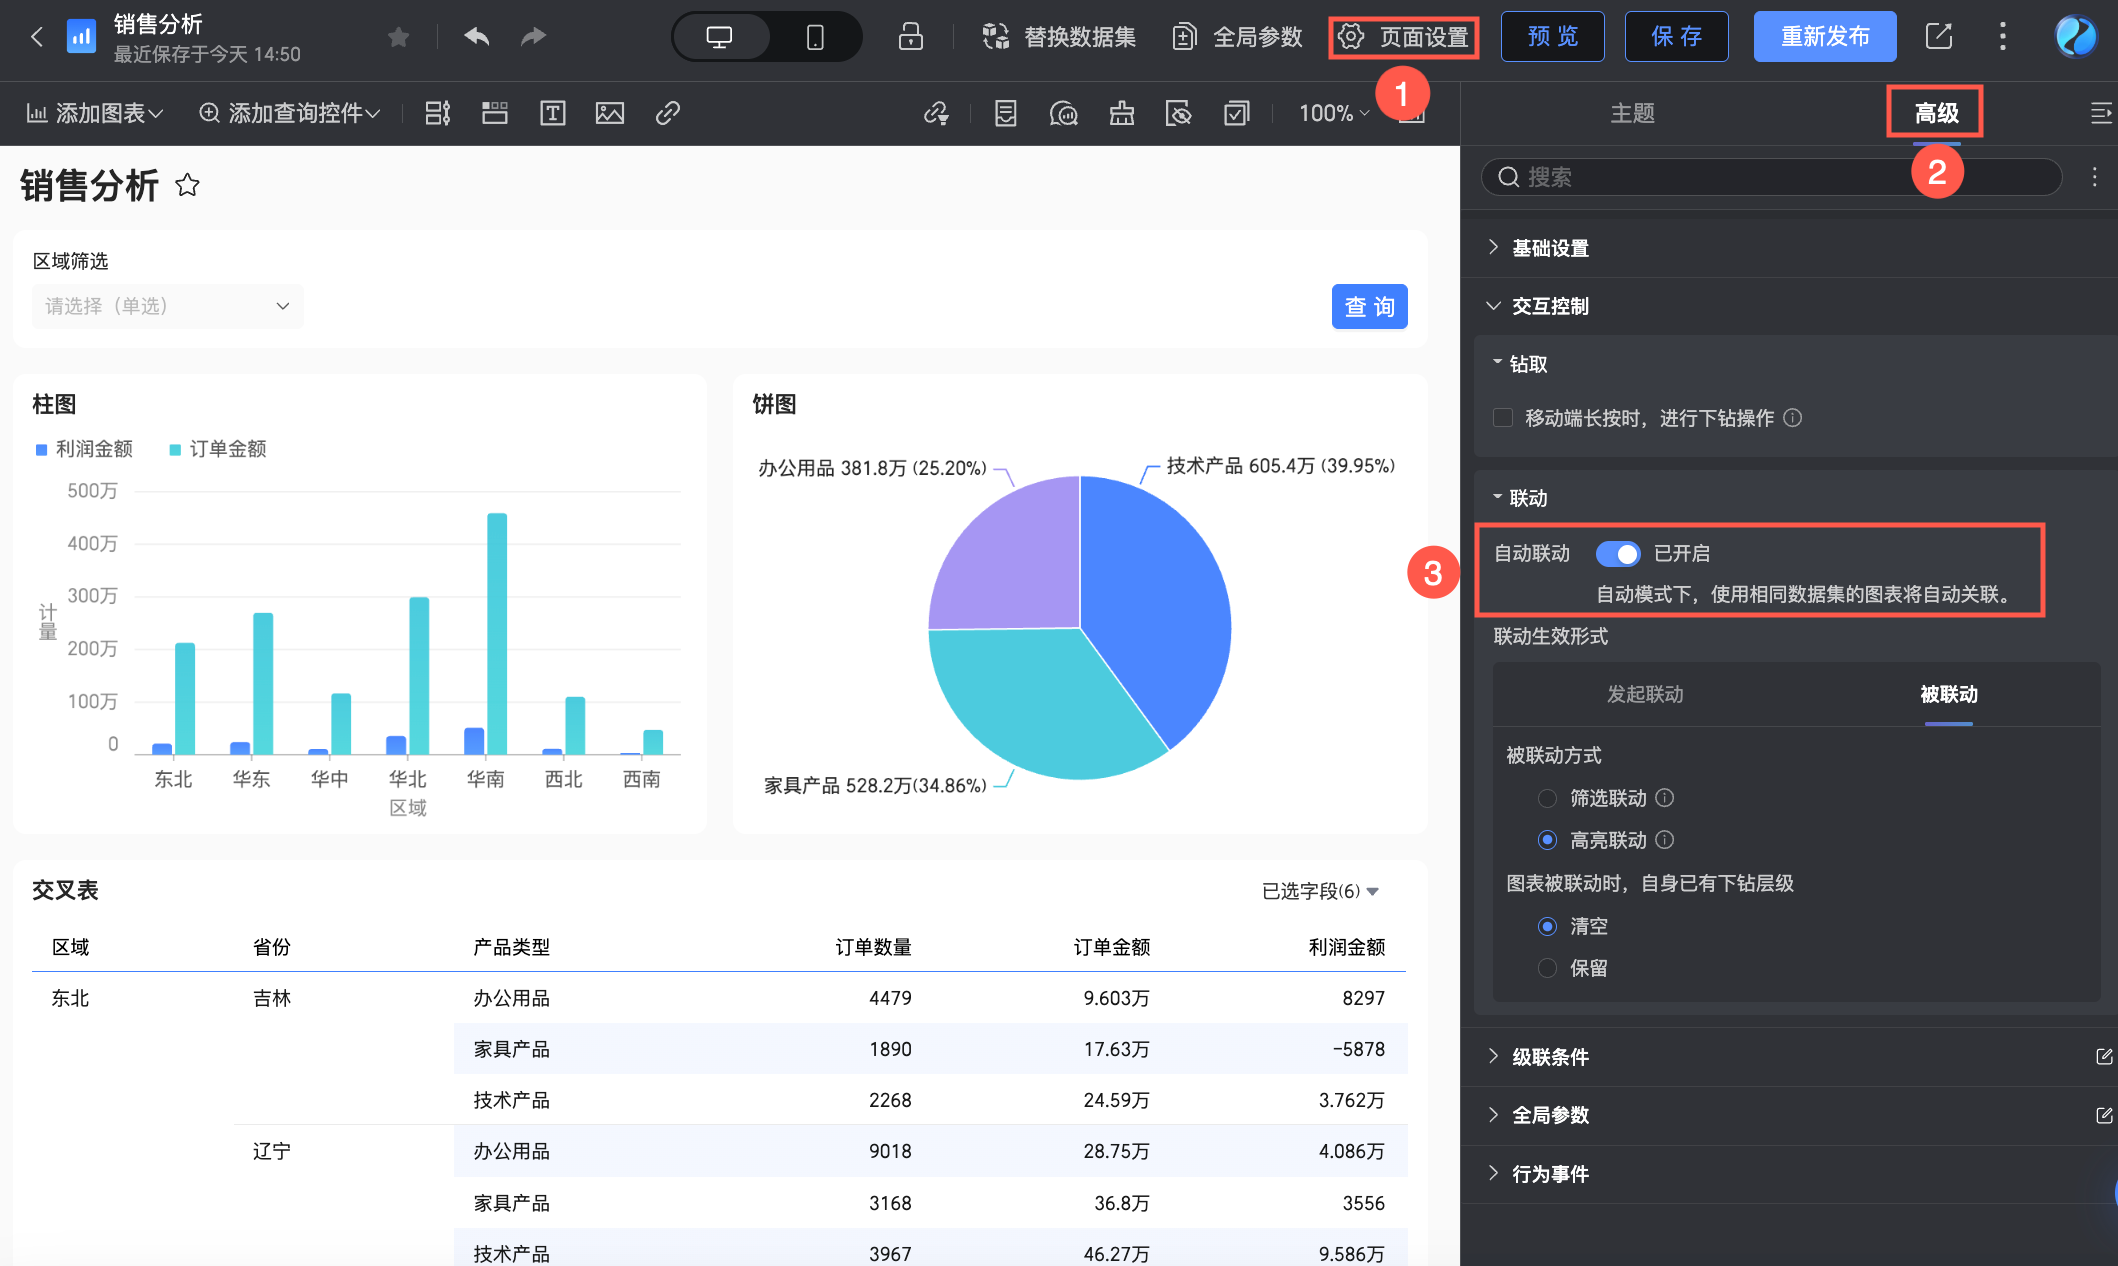Undo the last edit

[477, 37]
